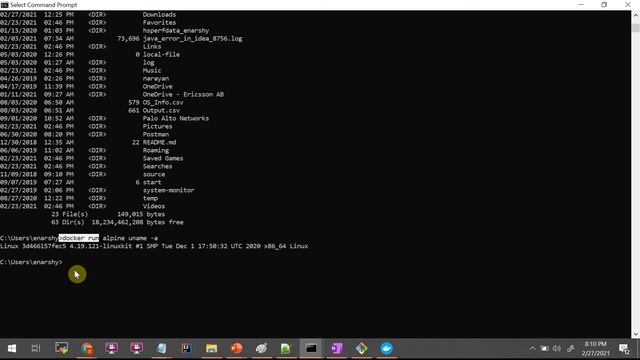Click the 'hsperfdata_enarshy' directory entry
This screenshot has height=360, width=640.
coord(176,31)
